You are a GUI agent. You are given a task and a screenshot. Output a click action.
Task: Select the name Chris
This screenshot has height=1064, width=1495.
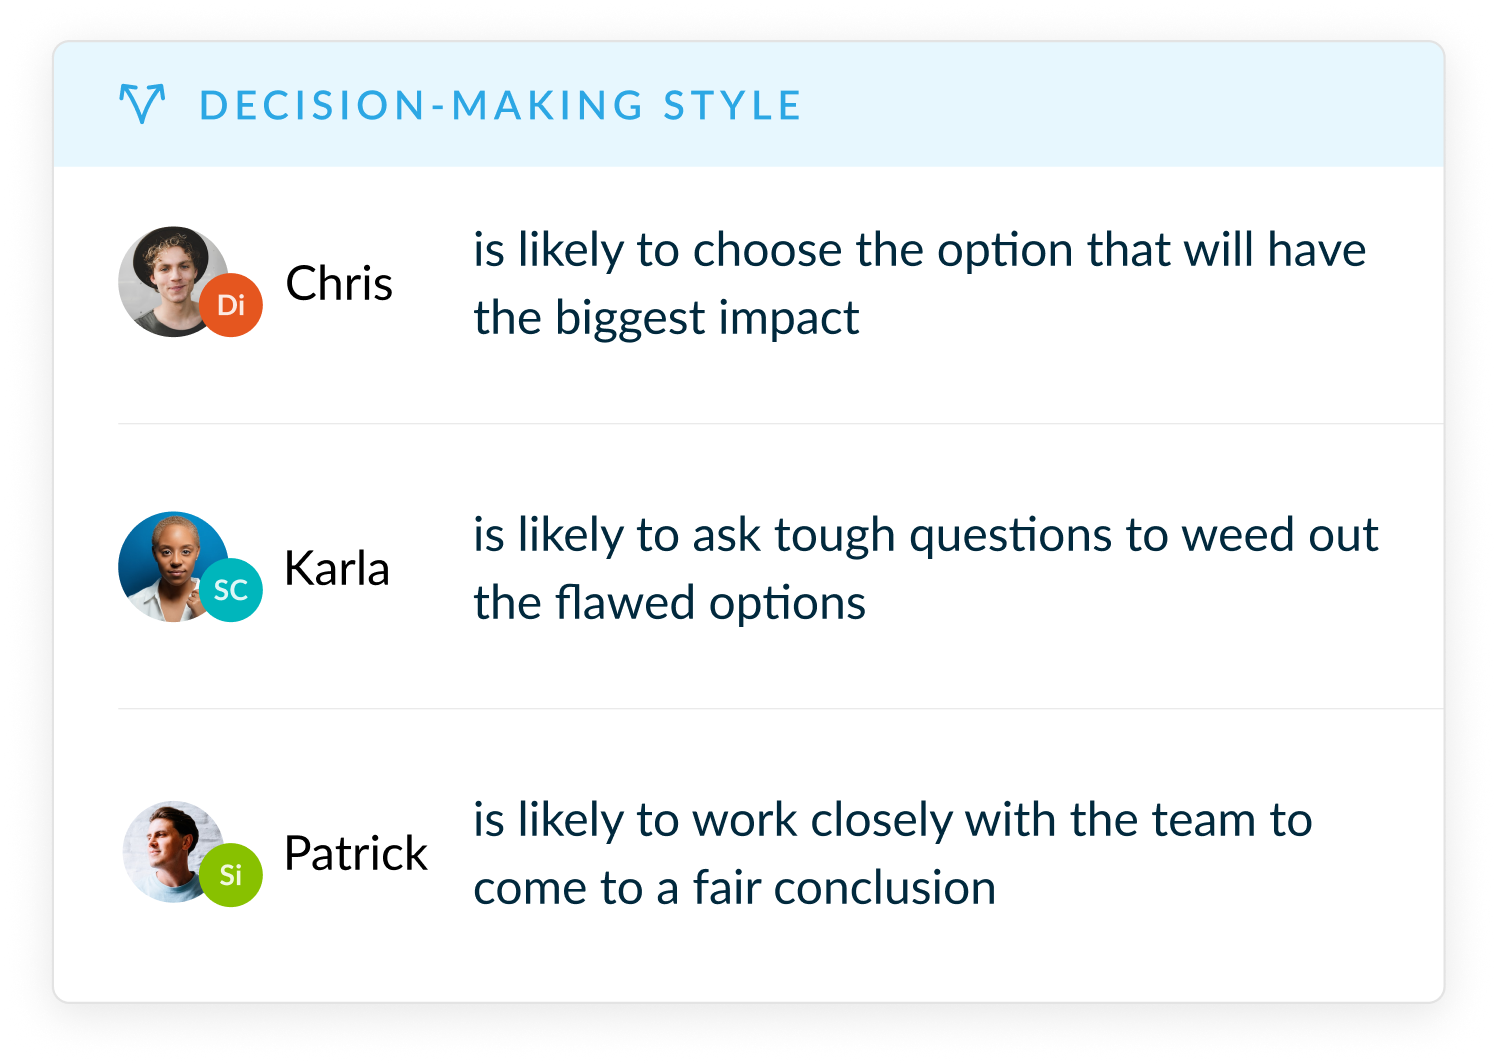(x=339, y=284)
